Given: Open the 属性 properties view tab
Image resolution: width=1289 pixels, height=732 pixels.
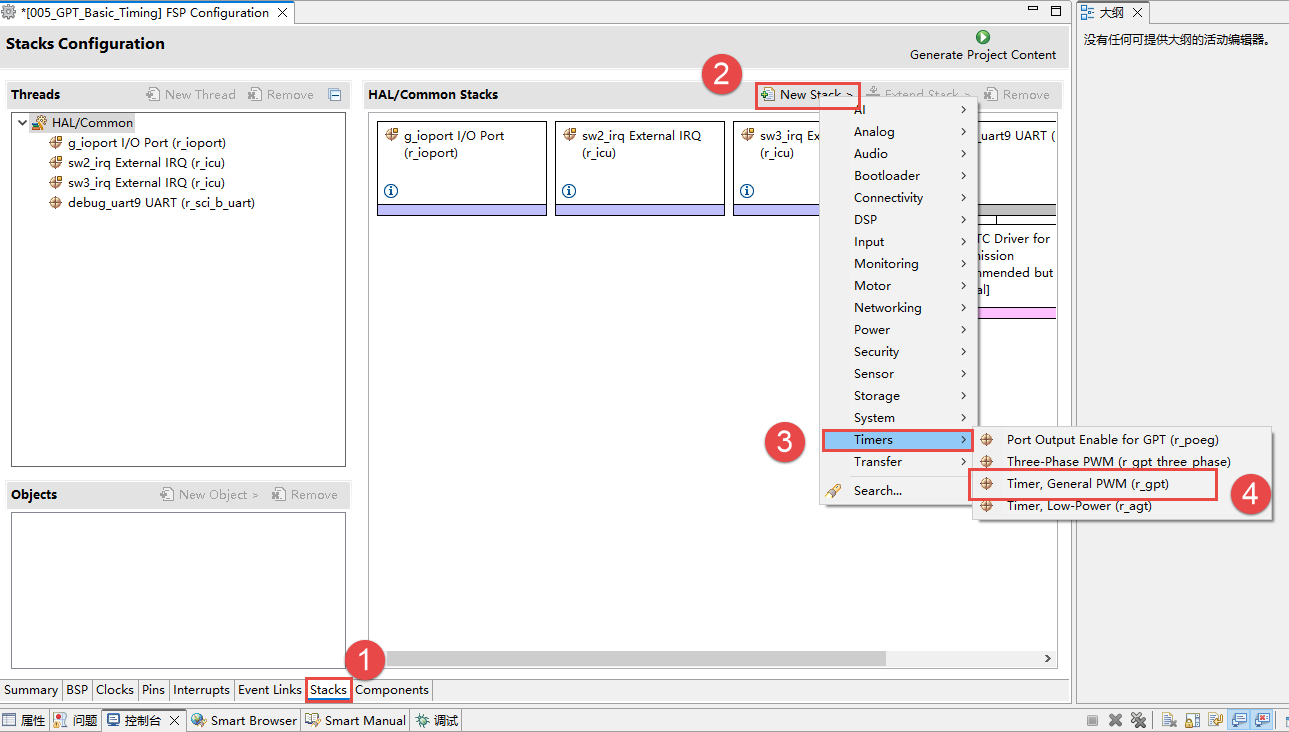Looking at the screenshot, I should [x=24, y=720].
